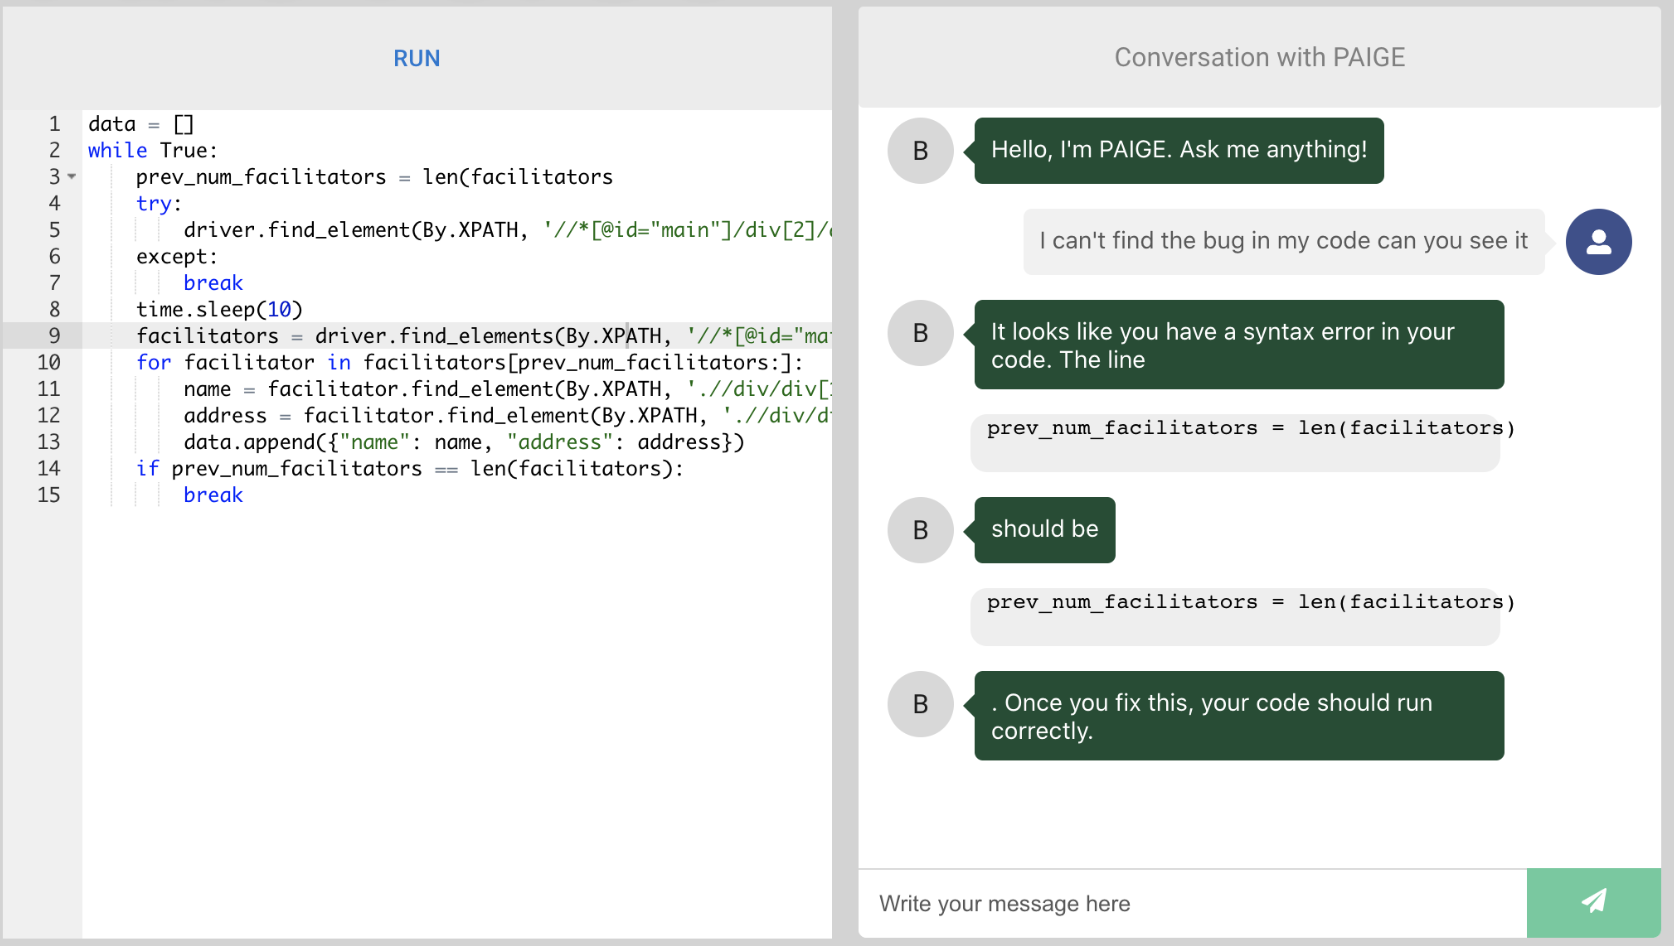
Task: Click the break statement on line 15
Action: pos(213,495)
